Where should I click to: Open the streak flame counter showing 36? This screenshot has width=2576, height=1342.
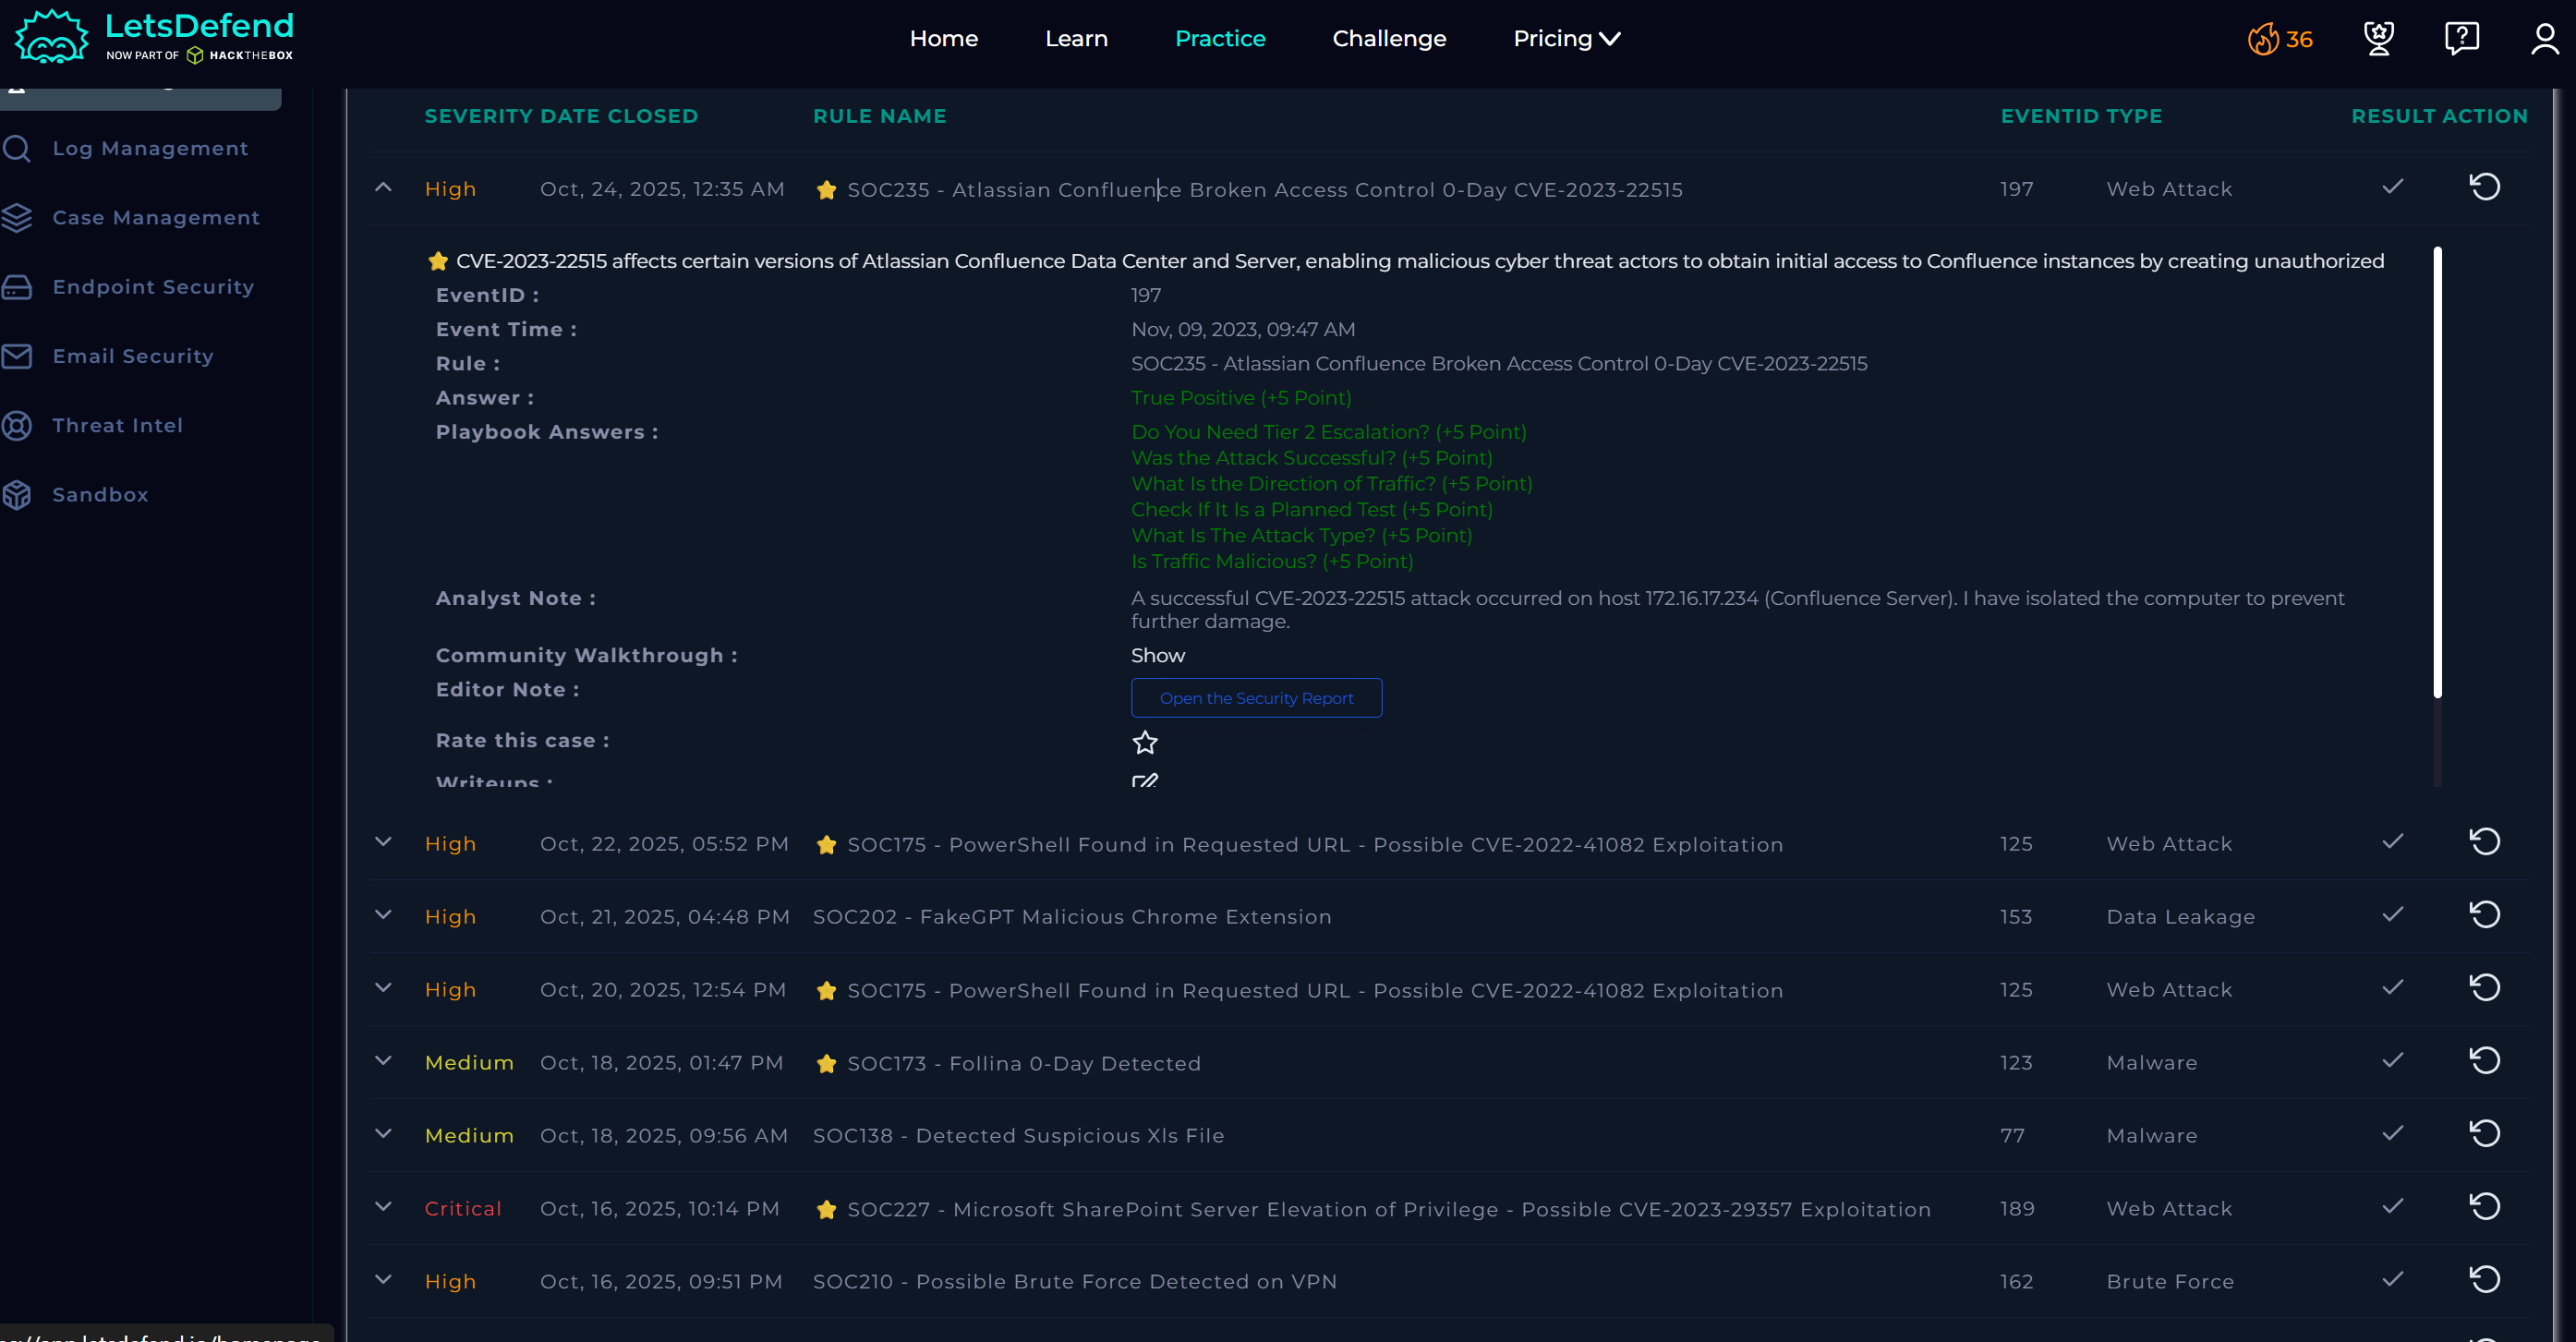[x=2280, y=39]
